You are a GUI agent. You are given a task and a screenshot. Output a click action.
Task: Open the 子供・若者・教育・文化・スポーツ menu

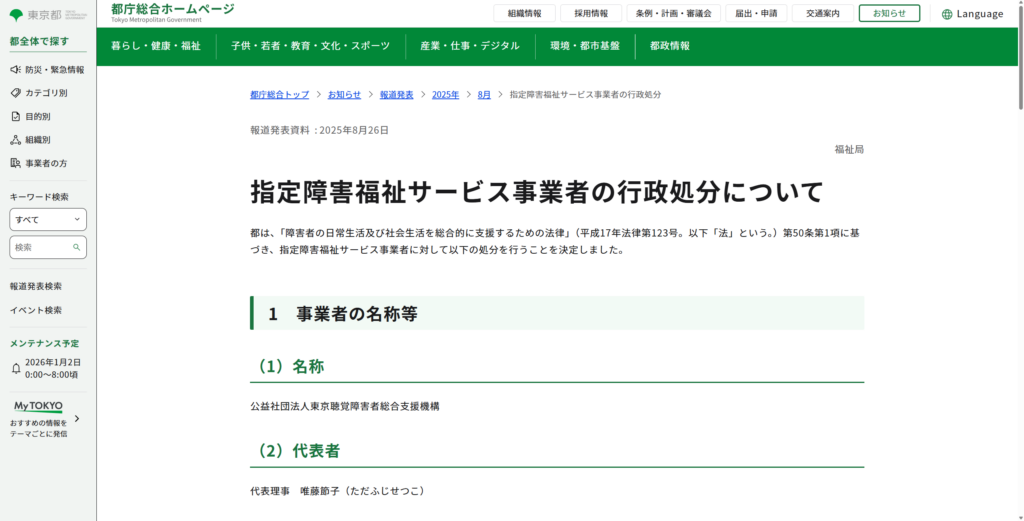pos(310,46)
